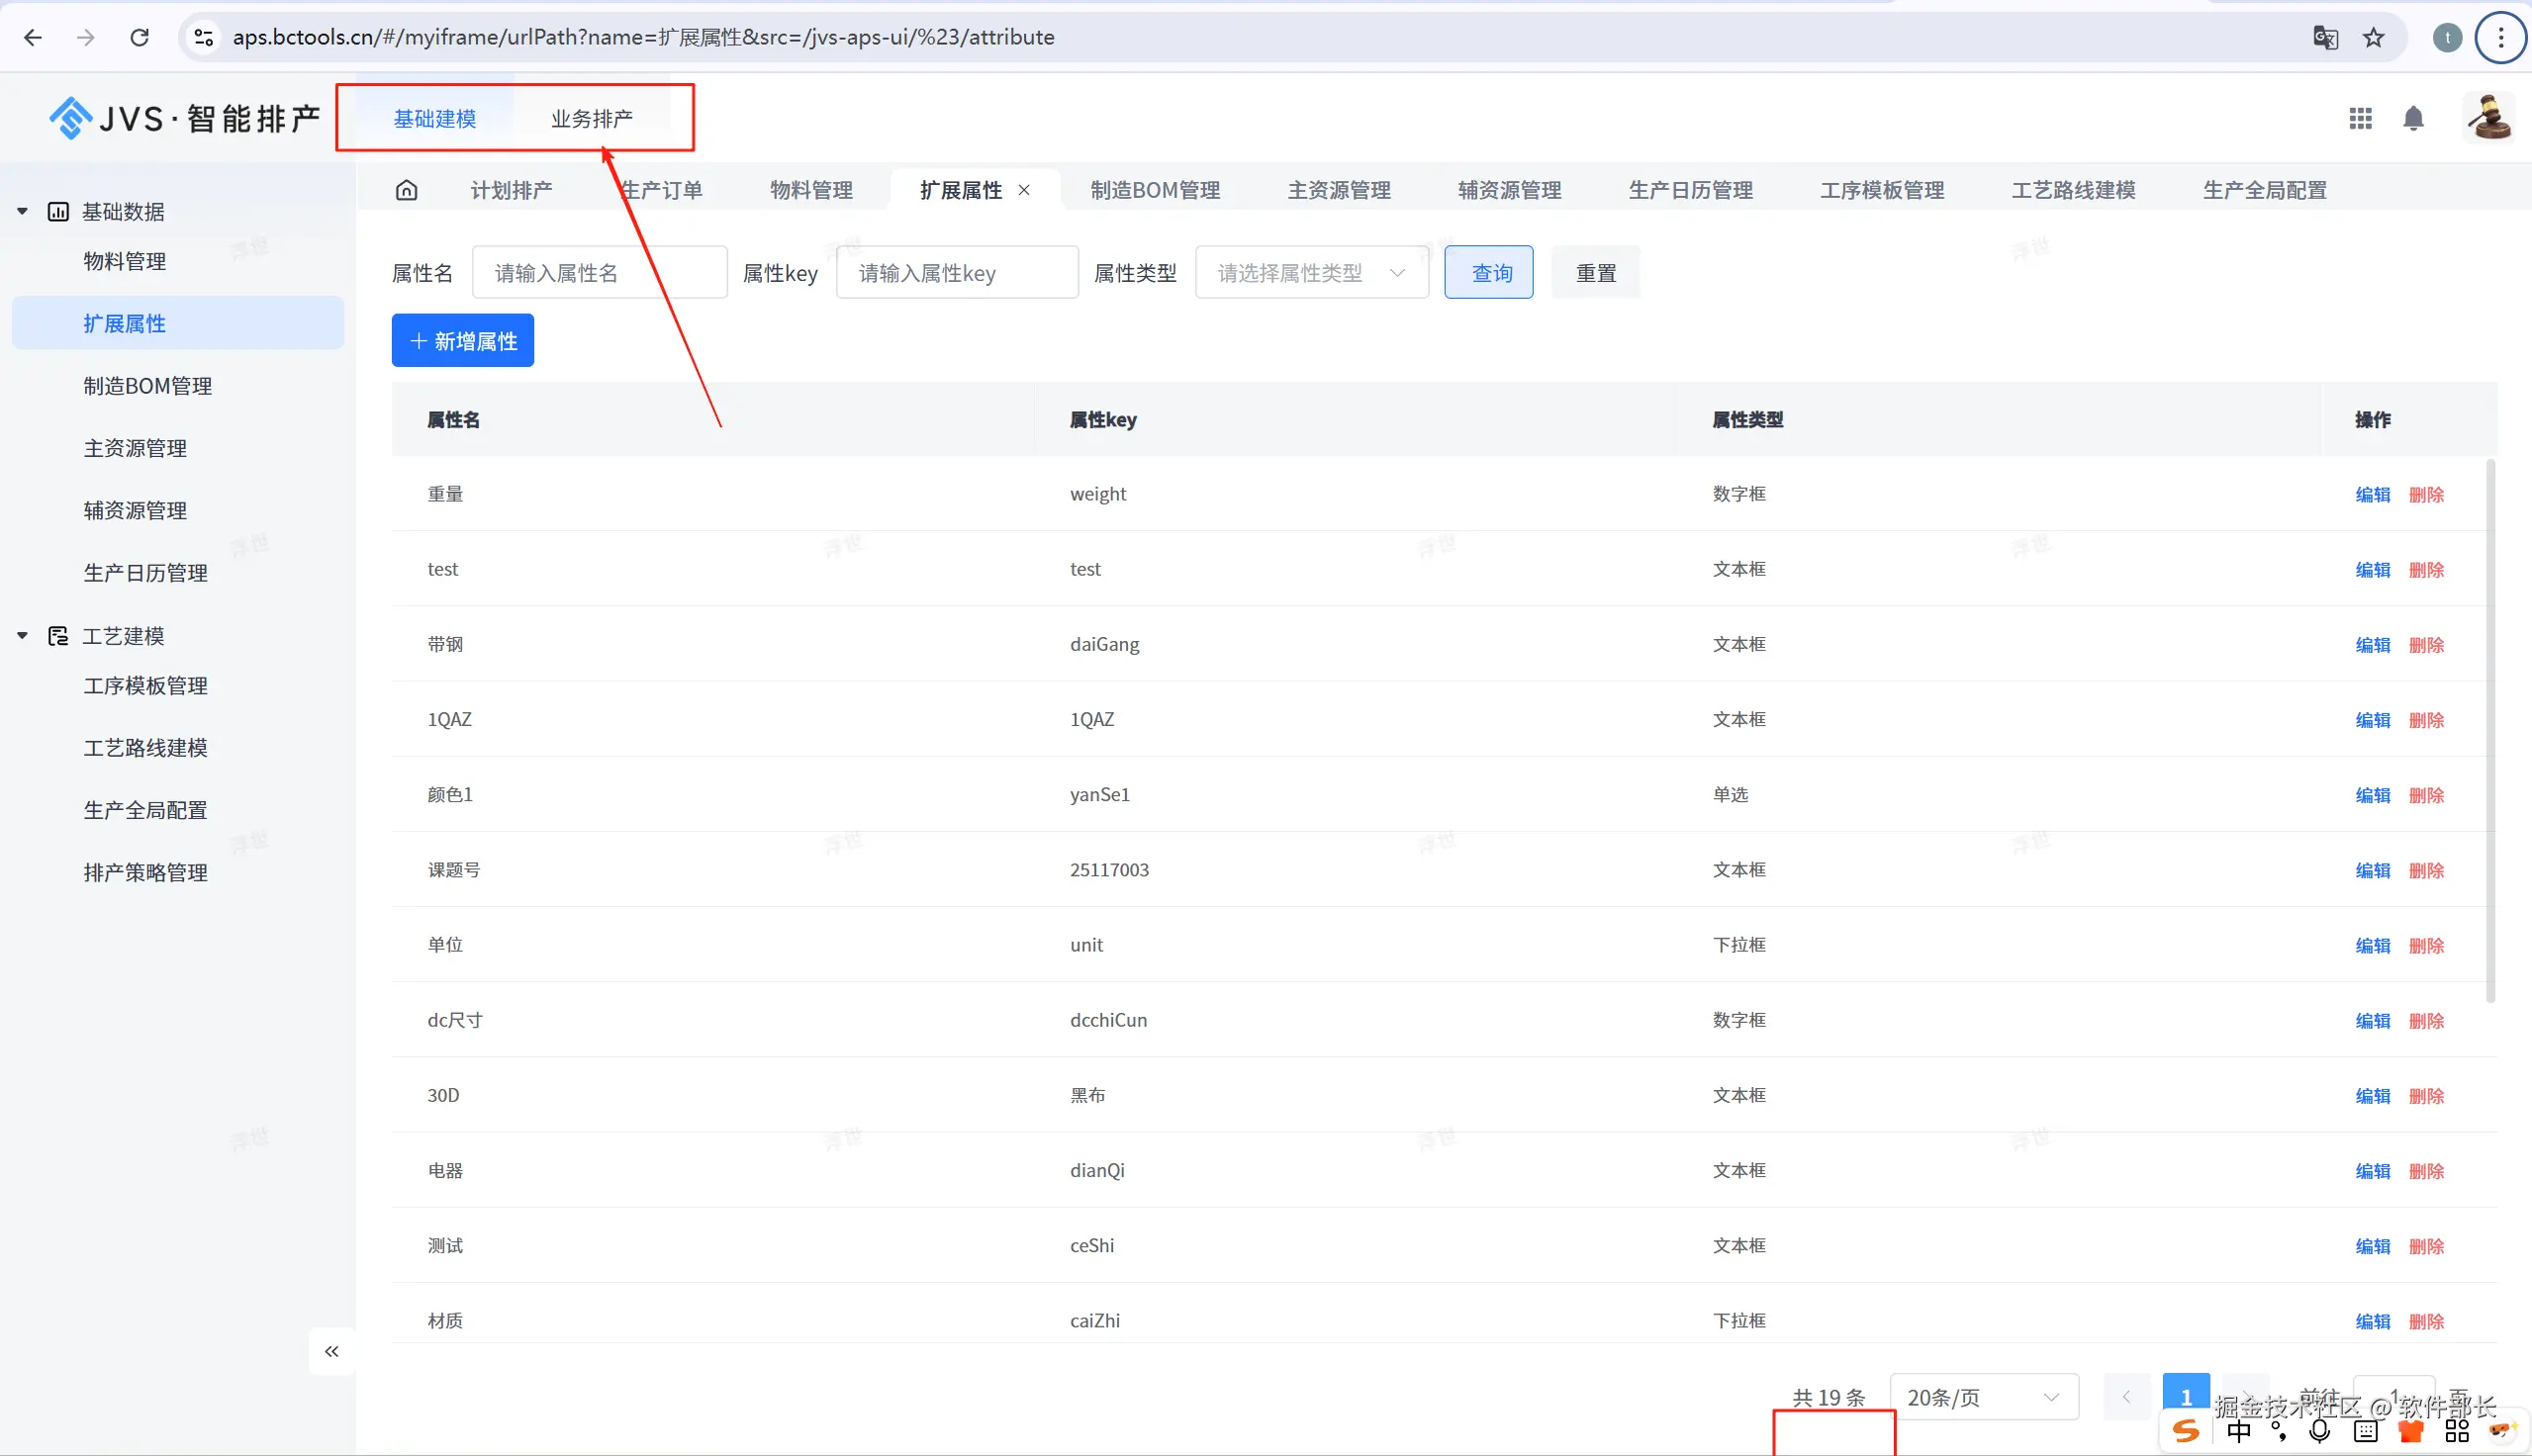Click the browser translate icon
This screenshot has width=2532, height=1456.
click(2325, 38)
